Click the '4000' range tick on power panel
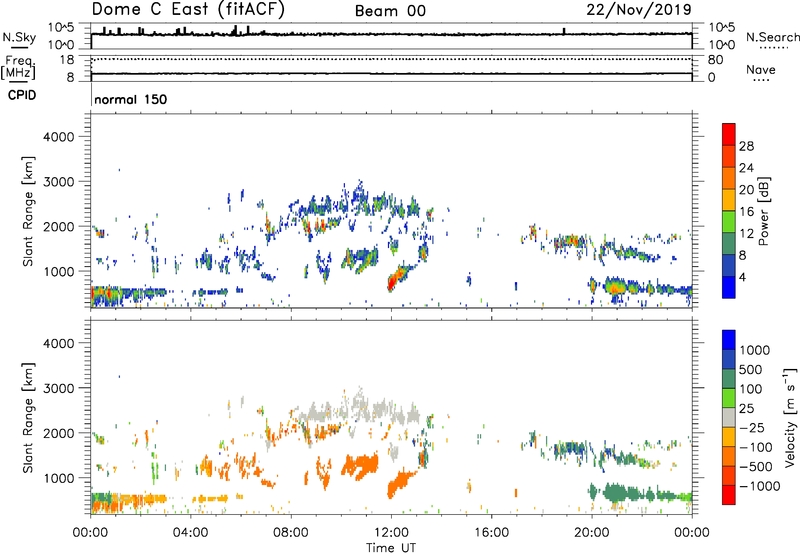This screenshot has width=800, height=554. pyautogui.click(x=59, y=137)
